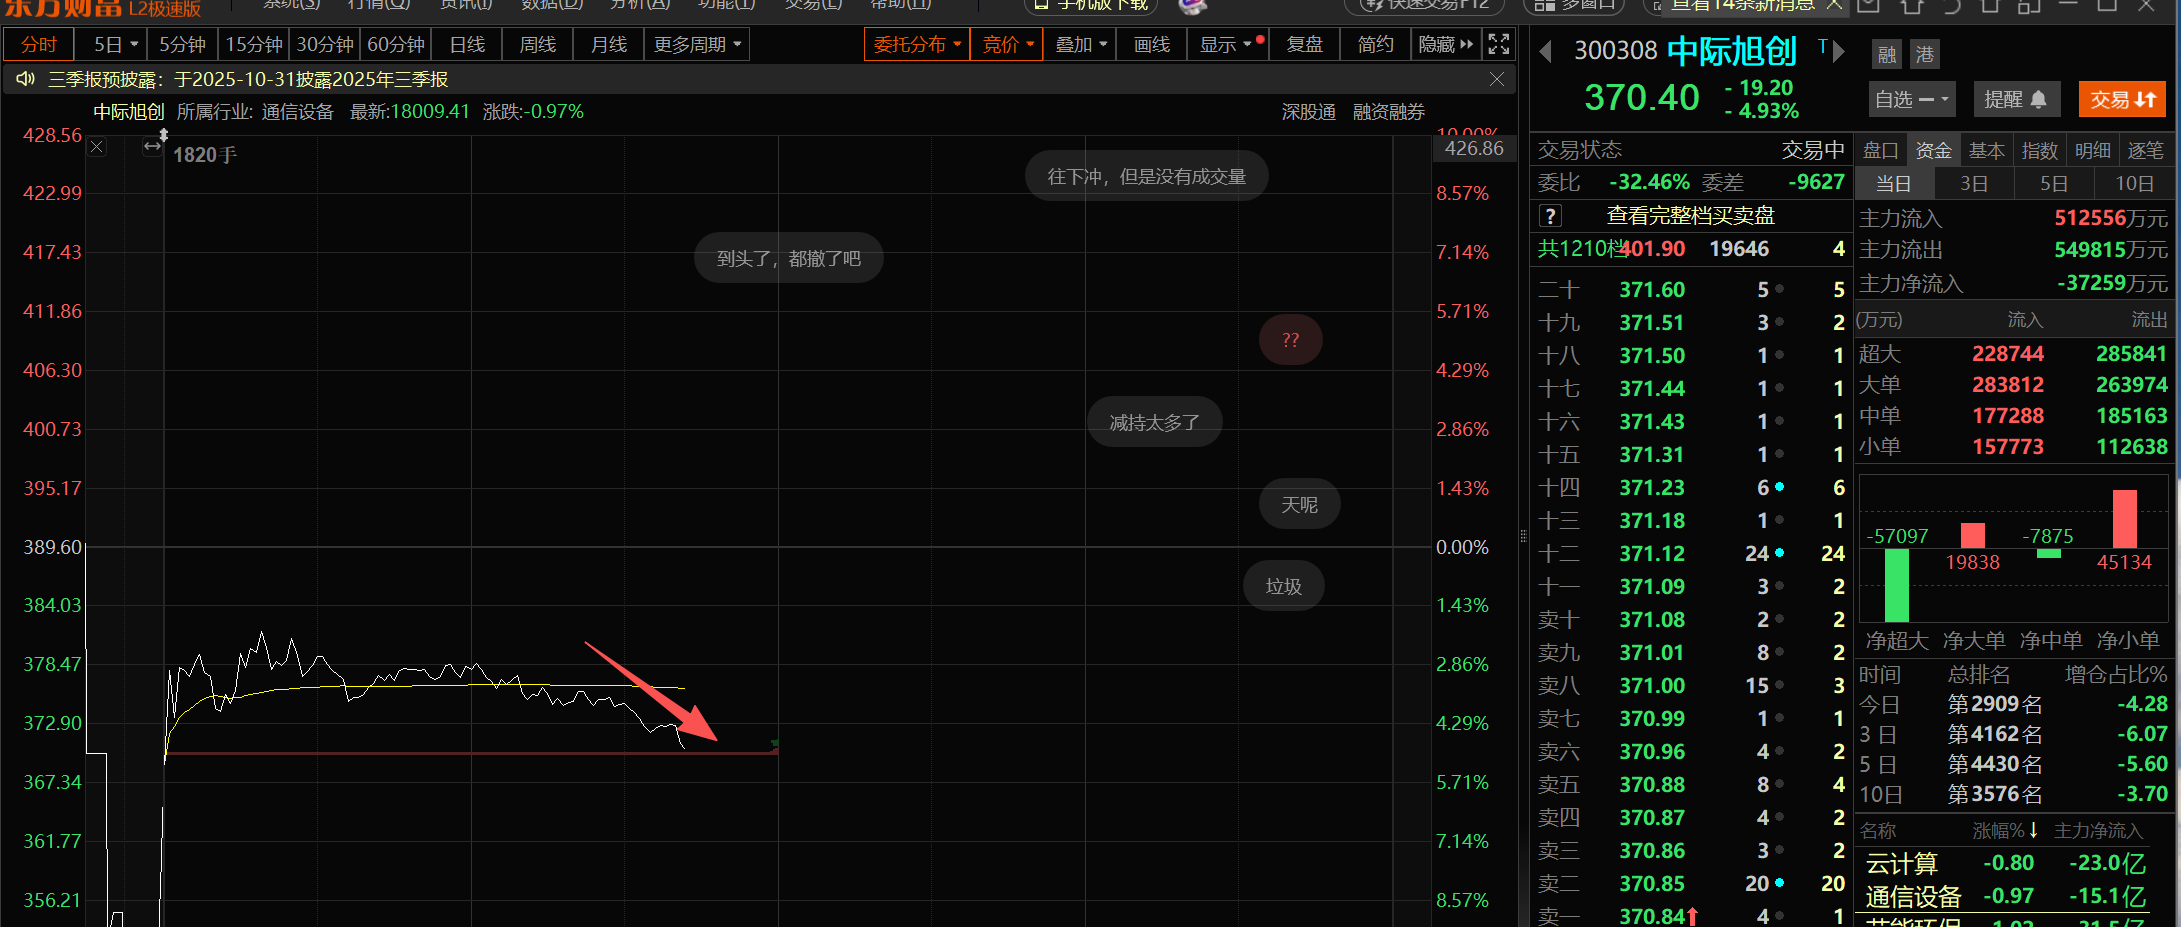The height and width of the screenshot is (927, 2181).
Task: Click the cyan dot on 371.23 row
Action: (1779, 487)
